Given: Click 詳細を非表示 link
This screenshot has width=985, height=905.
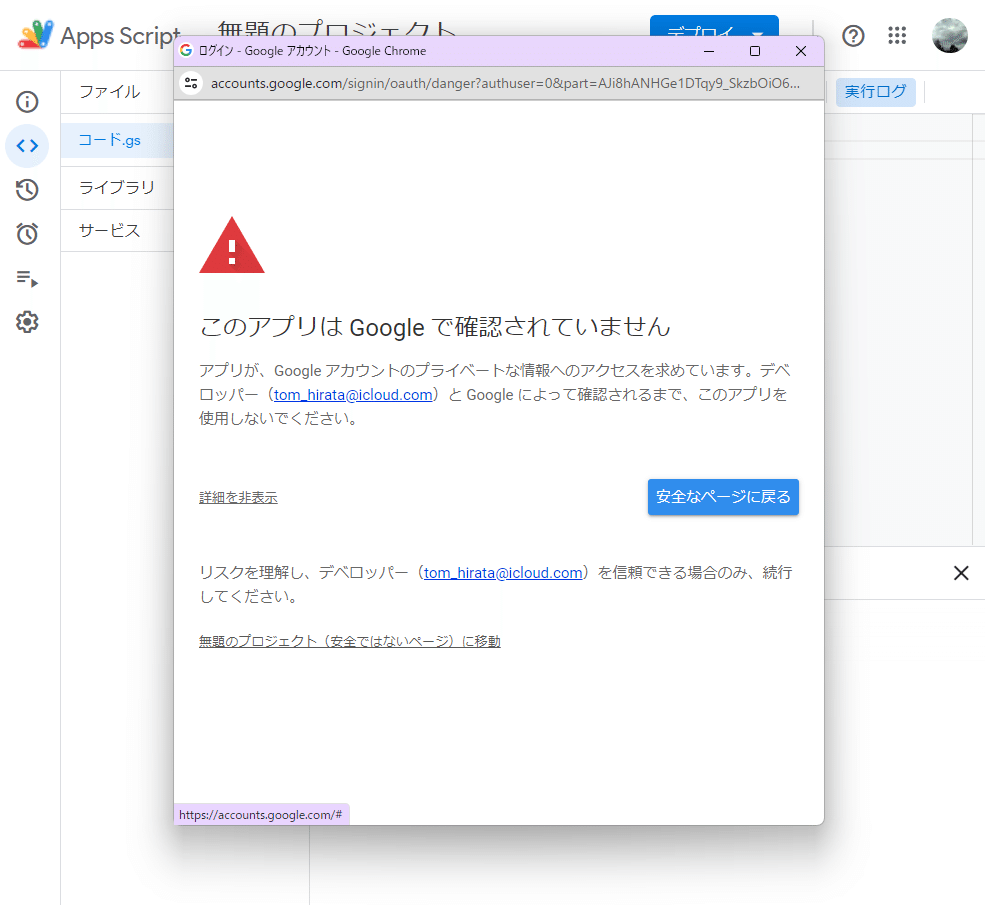Looking at the screenshot, I should [238, 497].
